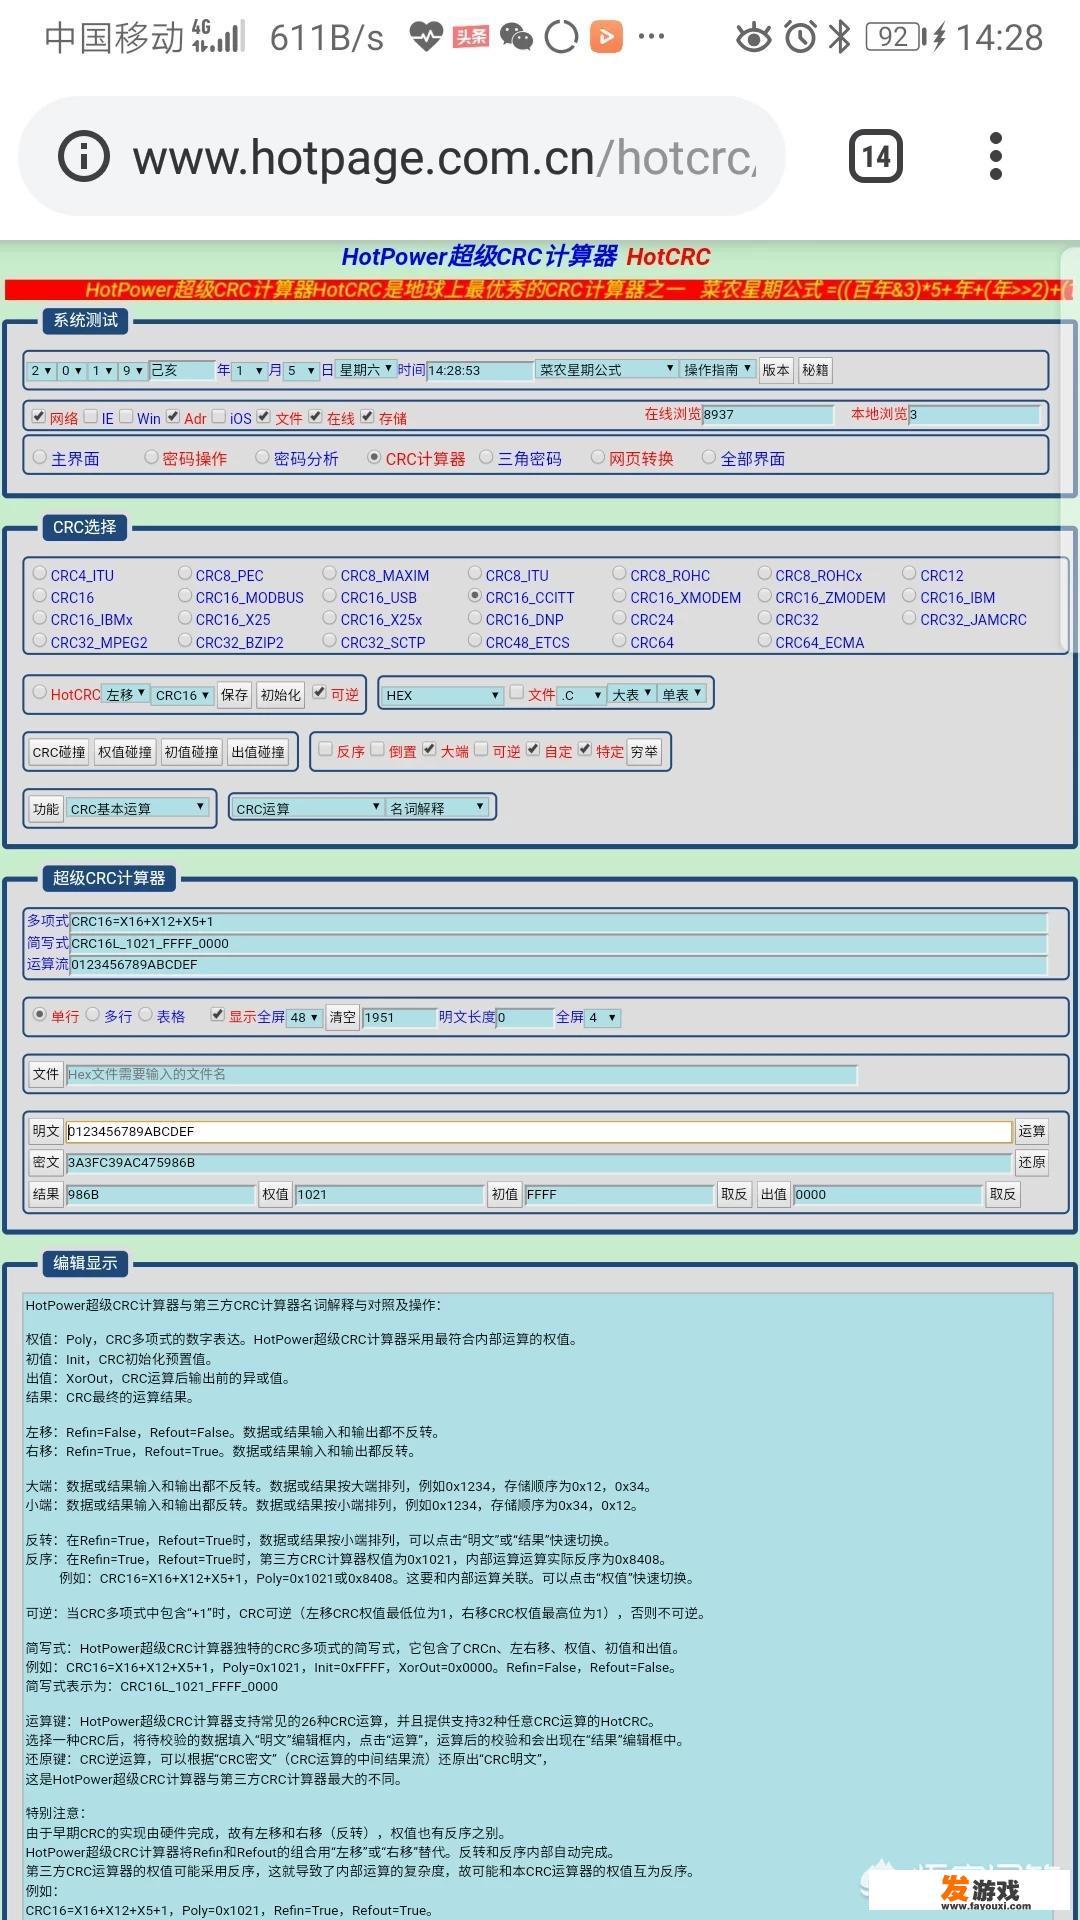
Task: Select the 全部界面 radio option
Action: 709,457
